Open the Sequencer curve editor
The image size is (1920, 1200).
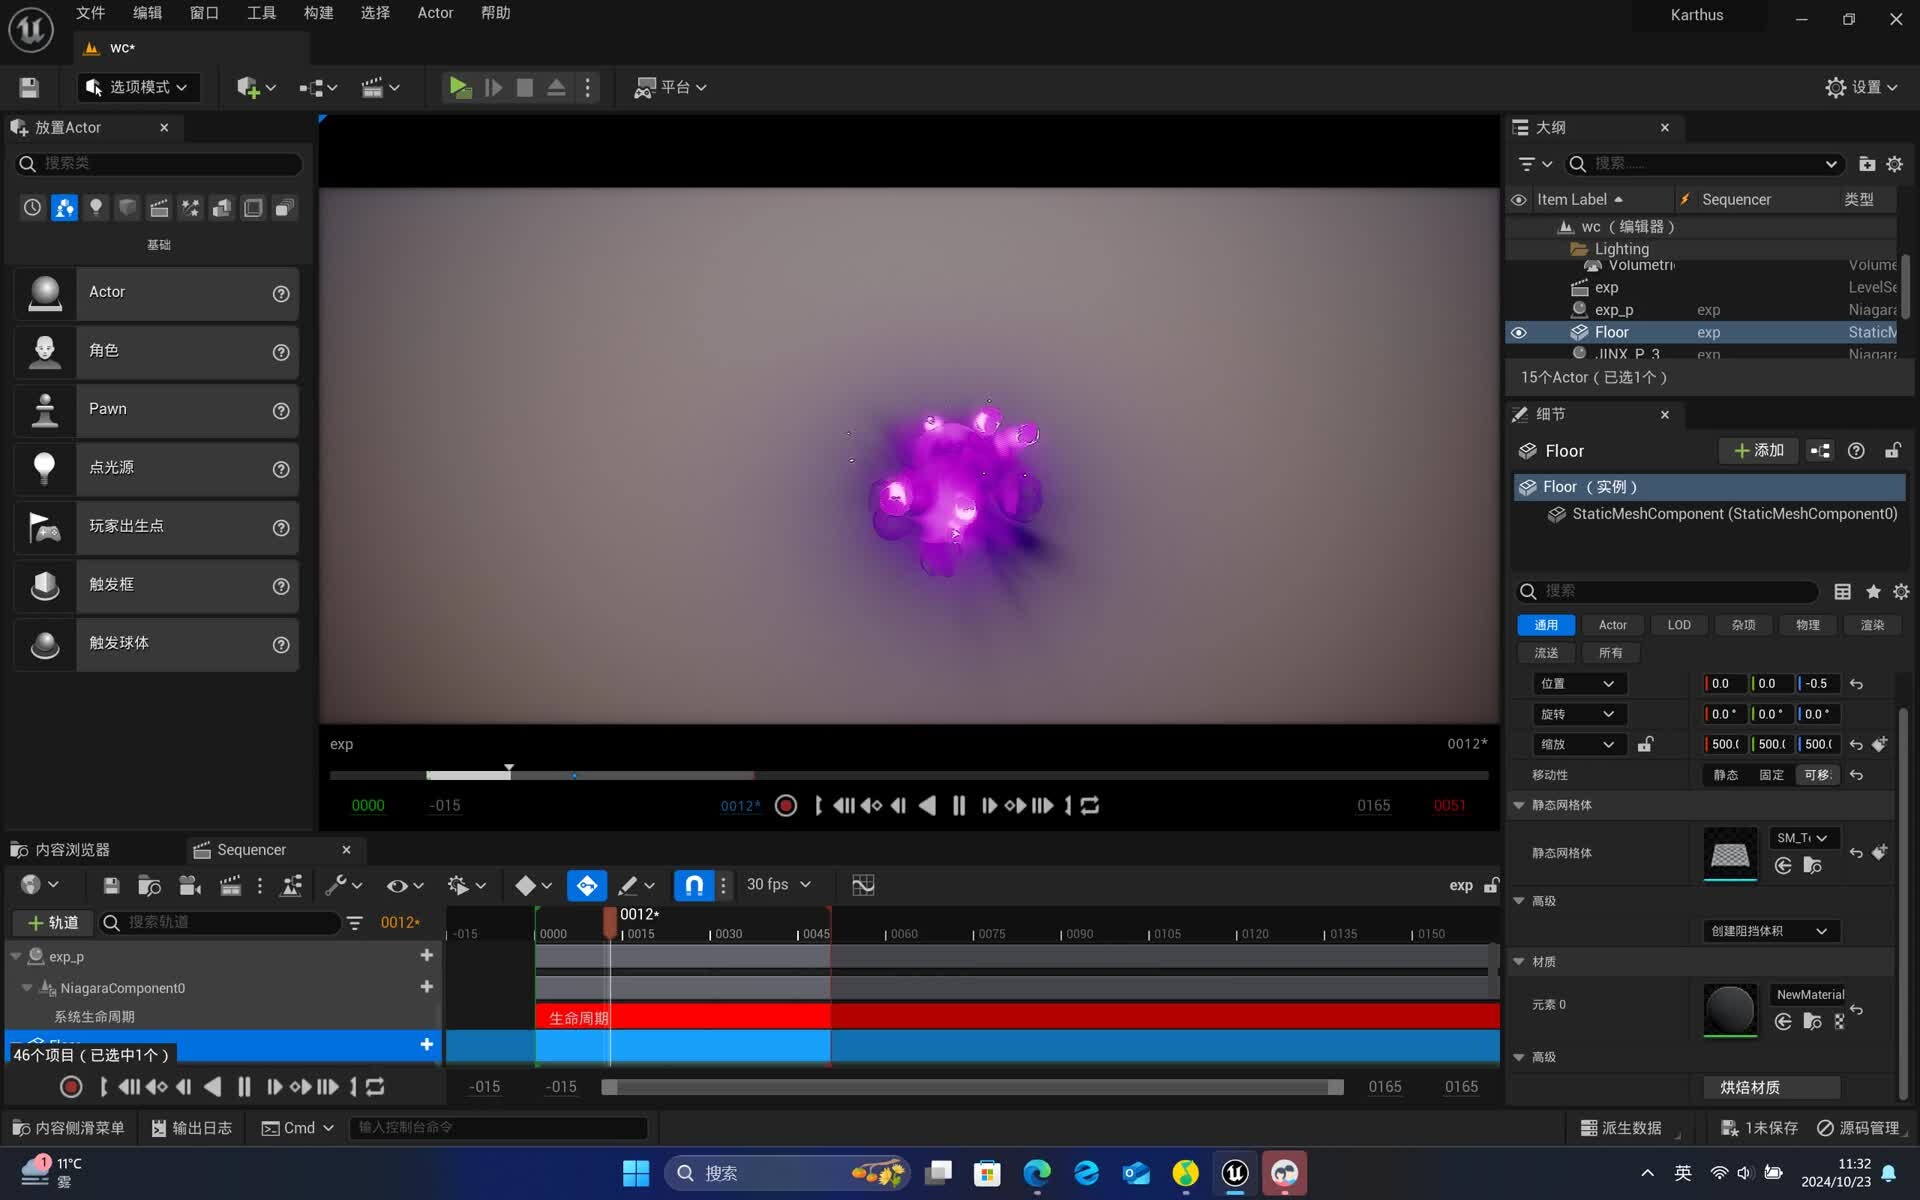(x=862, y=885)
